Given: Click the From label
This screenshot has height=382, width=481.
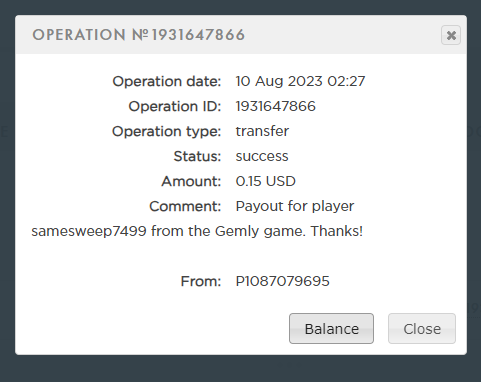Looking at the screenshot, I should coord(201,281).
